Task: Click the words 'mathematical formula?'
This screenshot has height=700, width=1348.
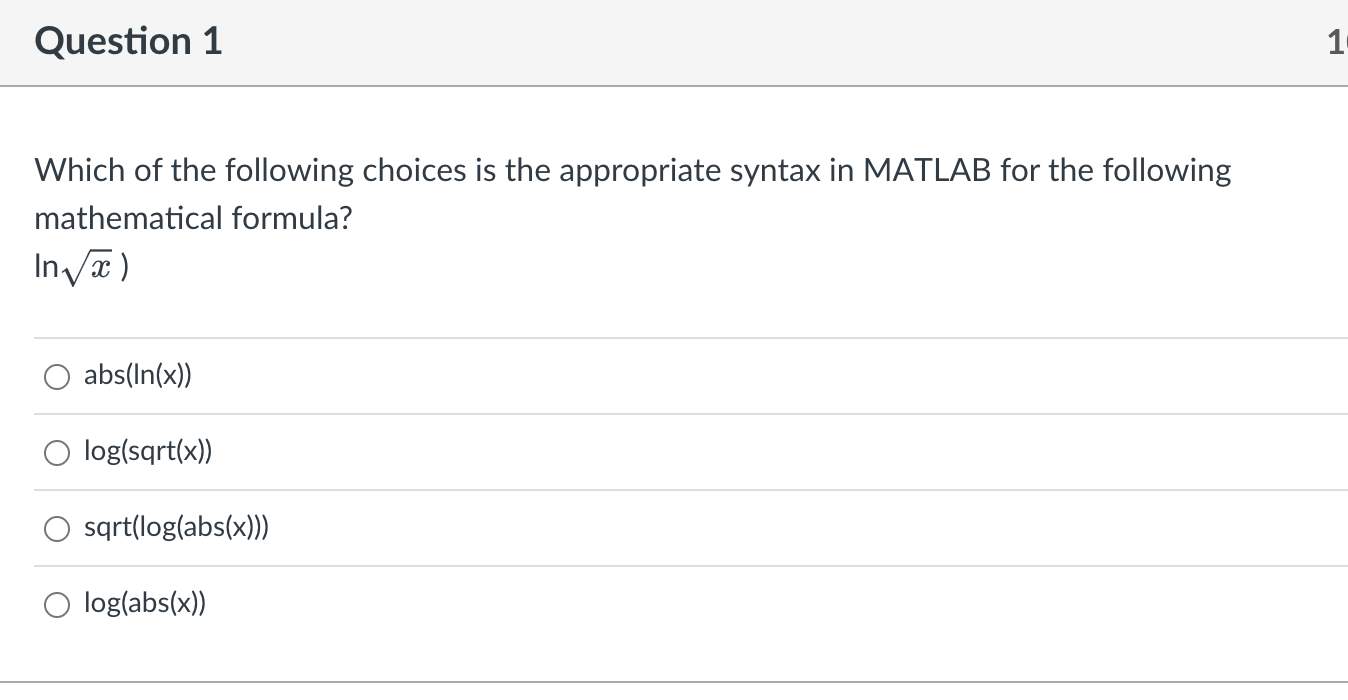Action: click(x=193, y=218)
